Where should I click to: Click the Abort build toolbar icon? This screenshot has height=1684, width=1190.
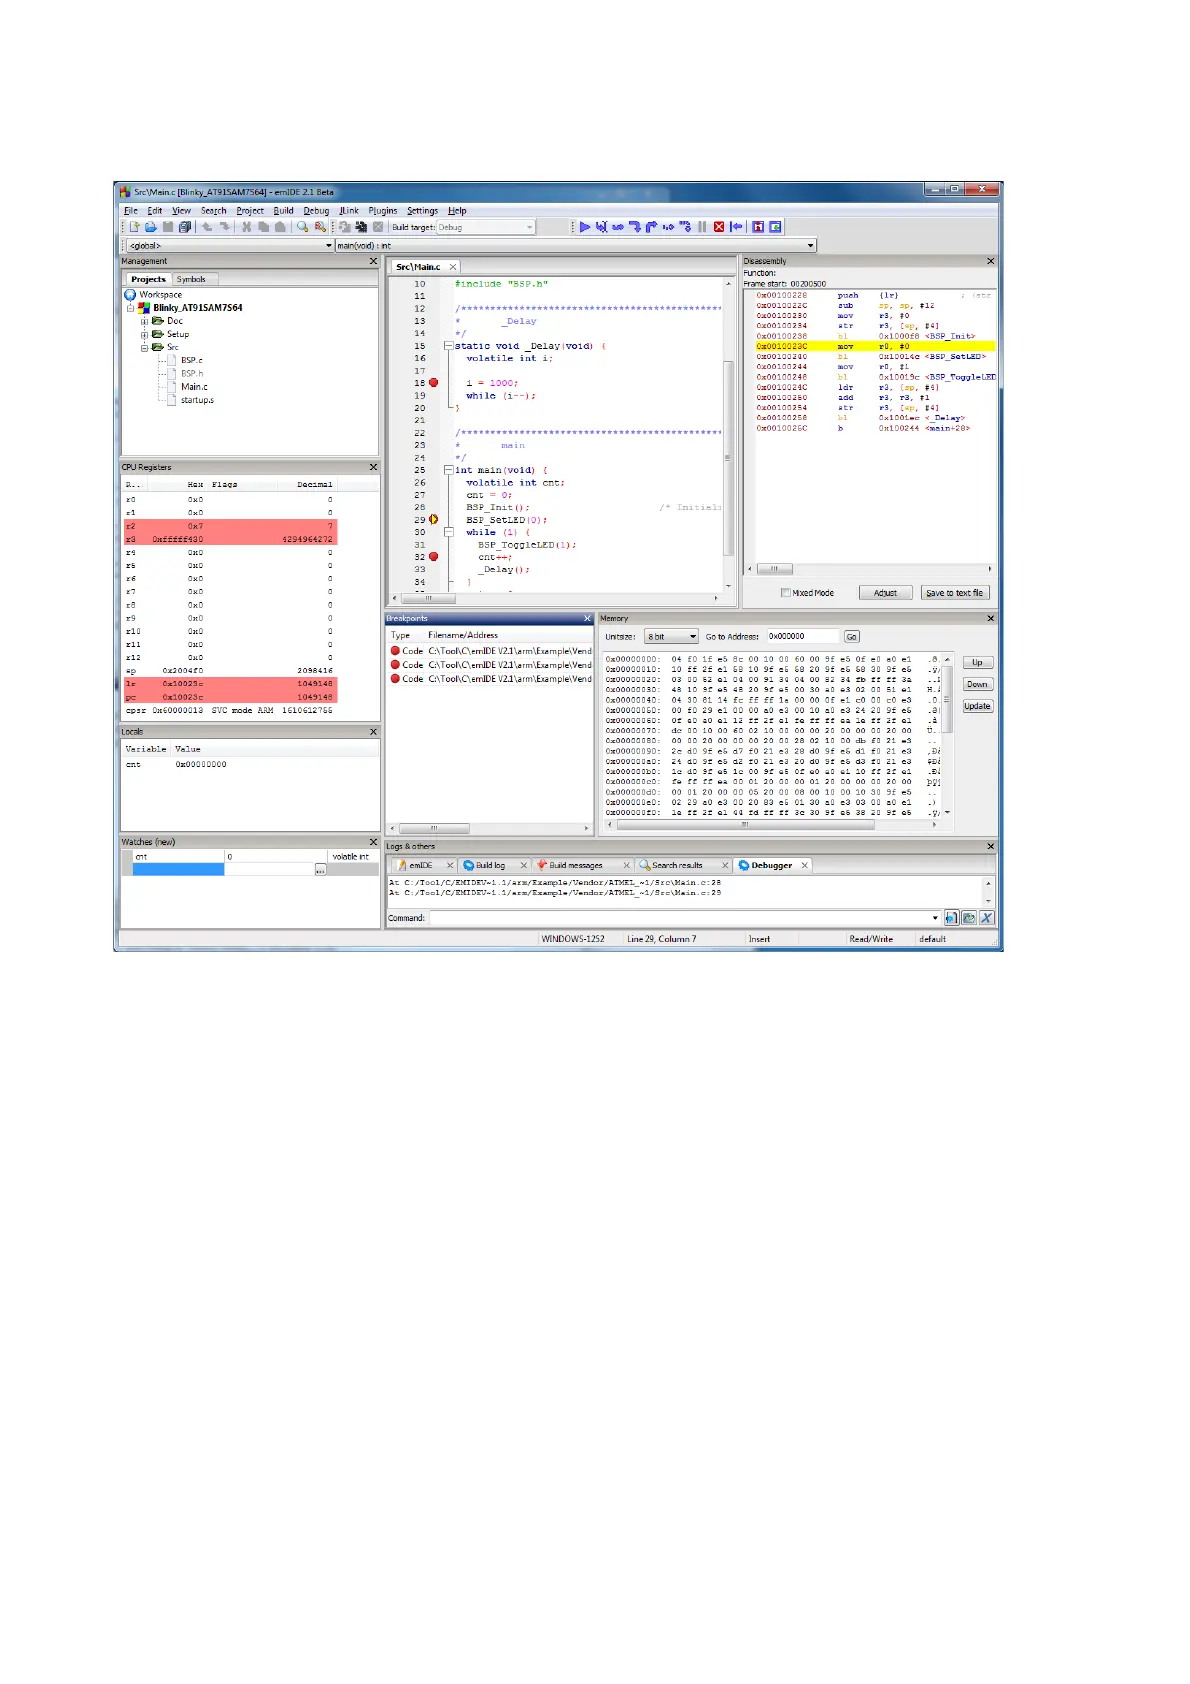pos(379,227)
